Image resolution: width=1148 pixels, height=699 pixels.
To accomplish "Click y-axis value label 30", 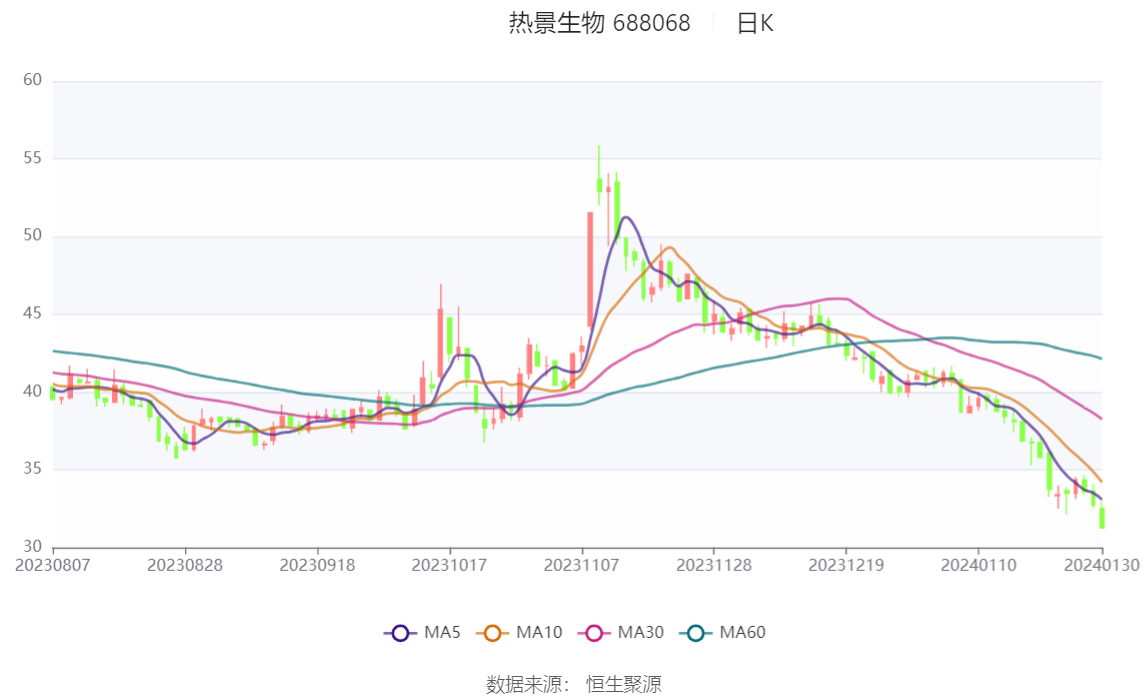I will coord(32,546).
